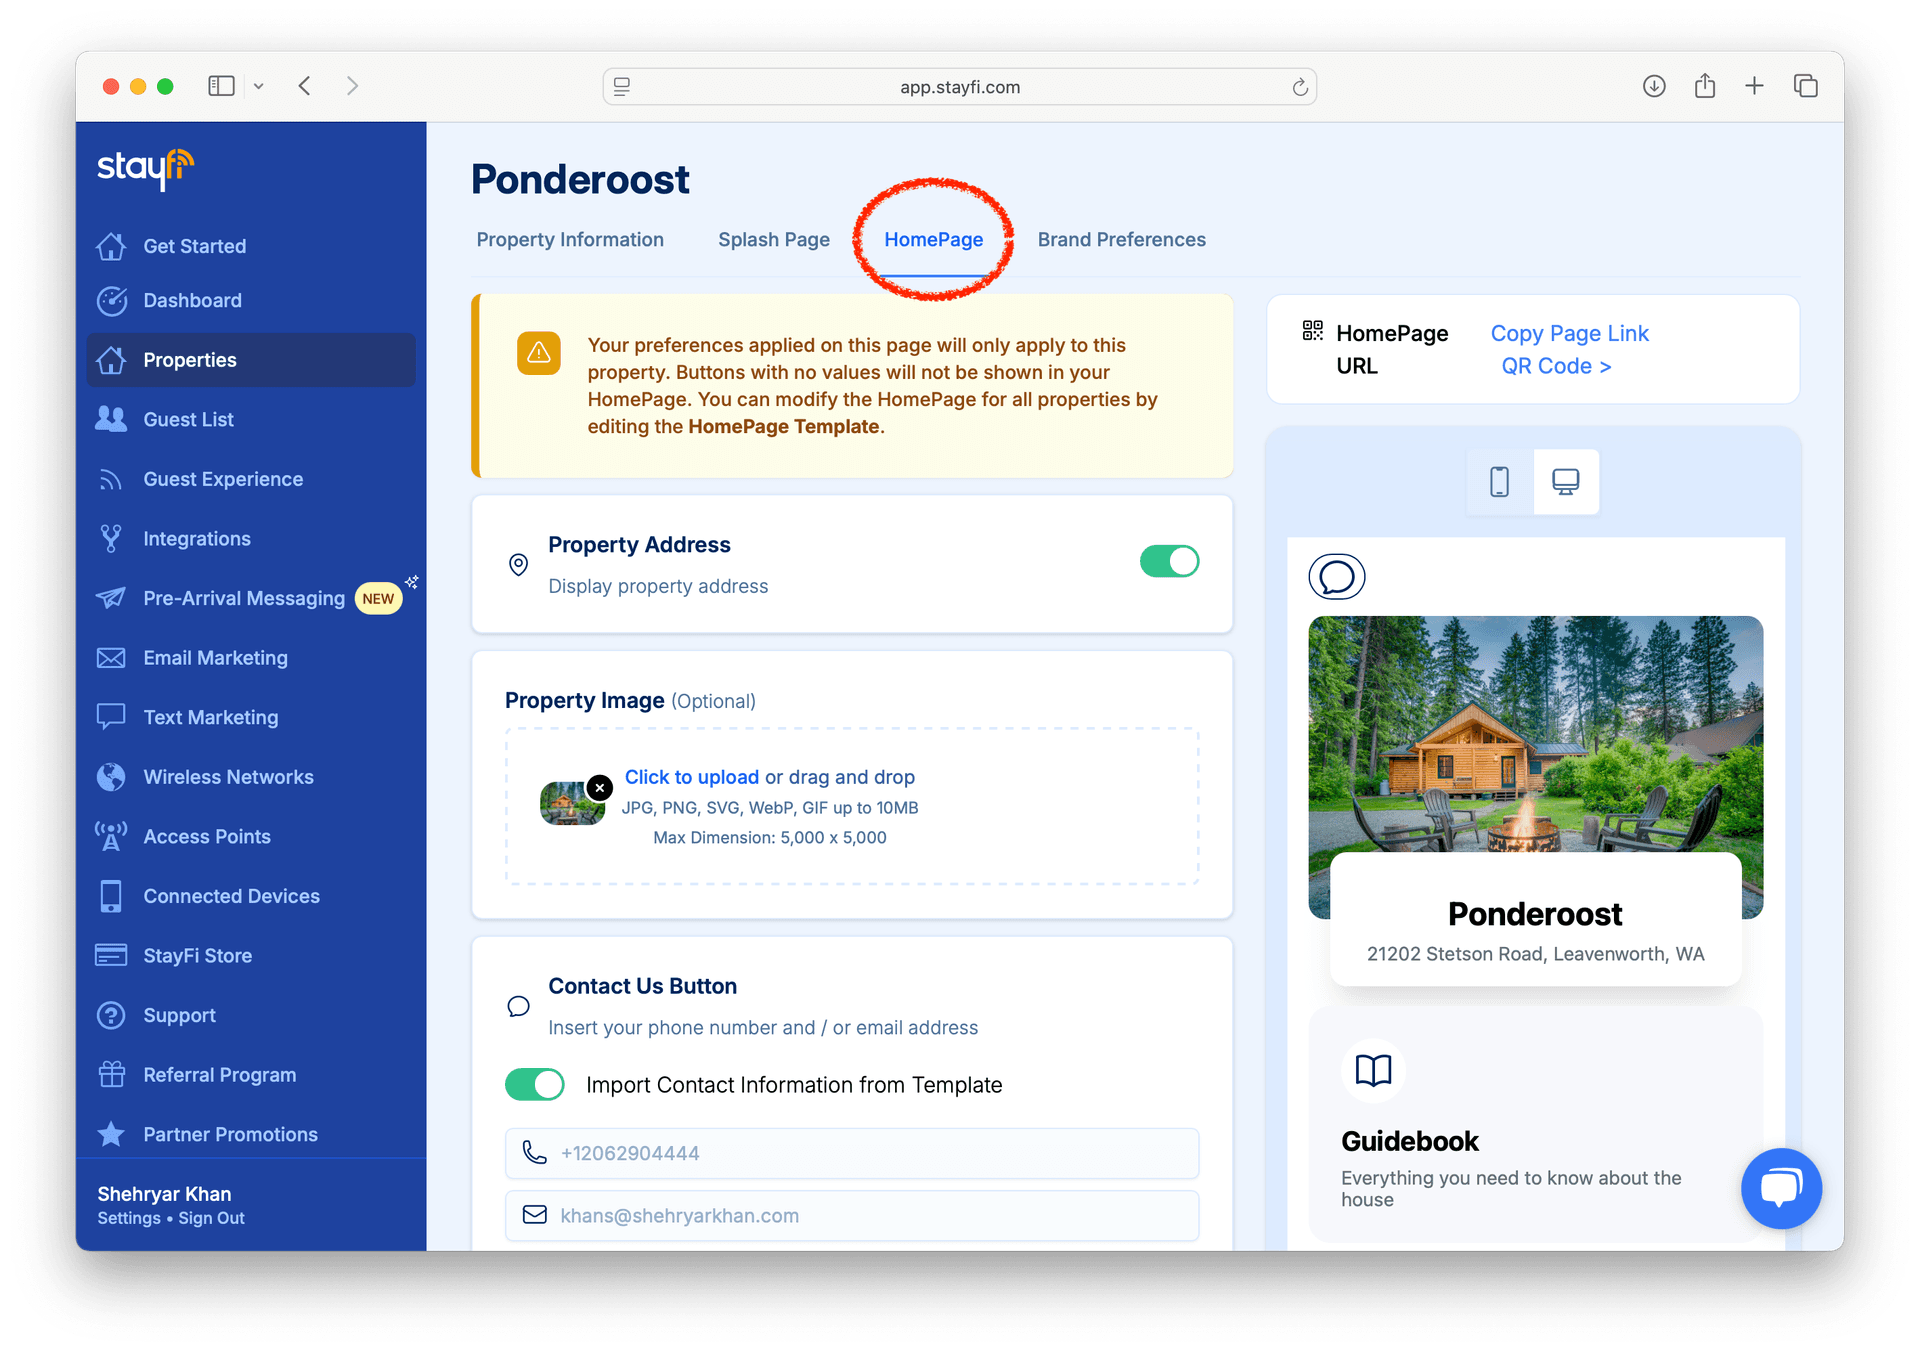Image resolution: width=1920 pixels, height=1351 pixels.
Task: Open Safari downloads
Action: 1654,86
